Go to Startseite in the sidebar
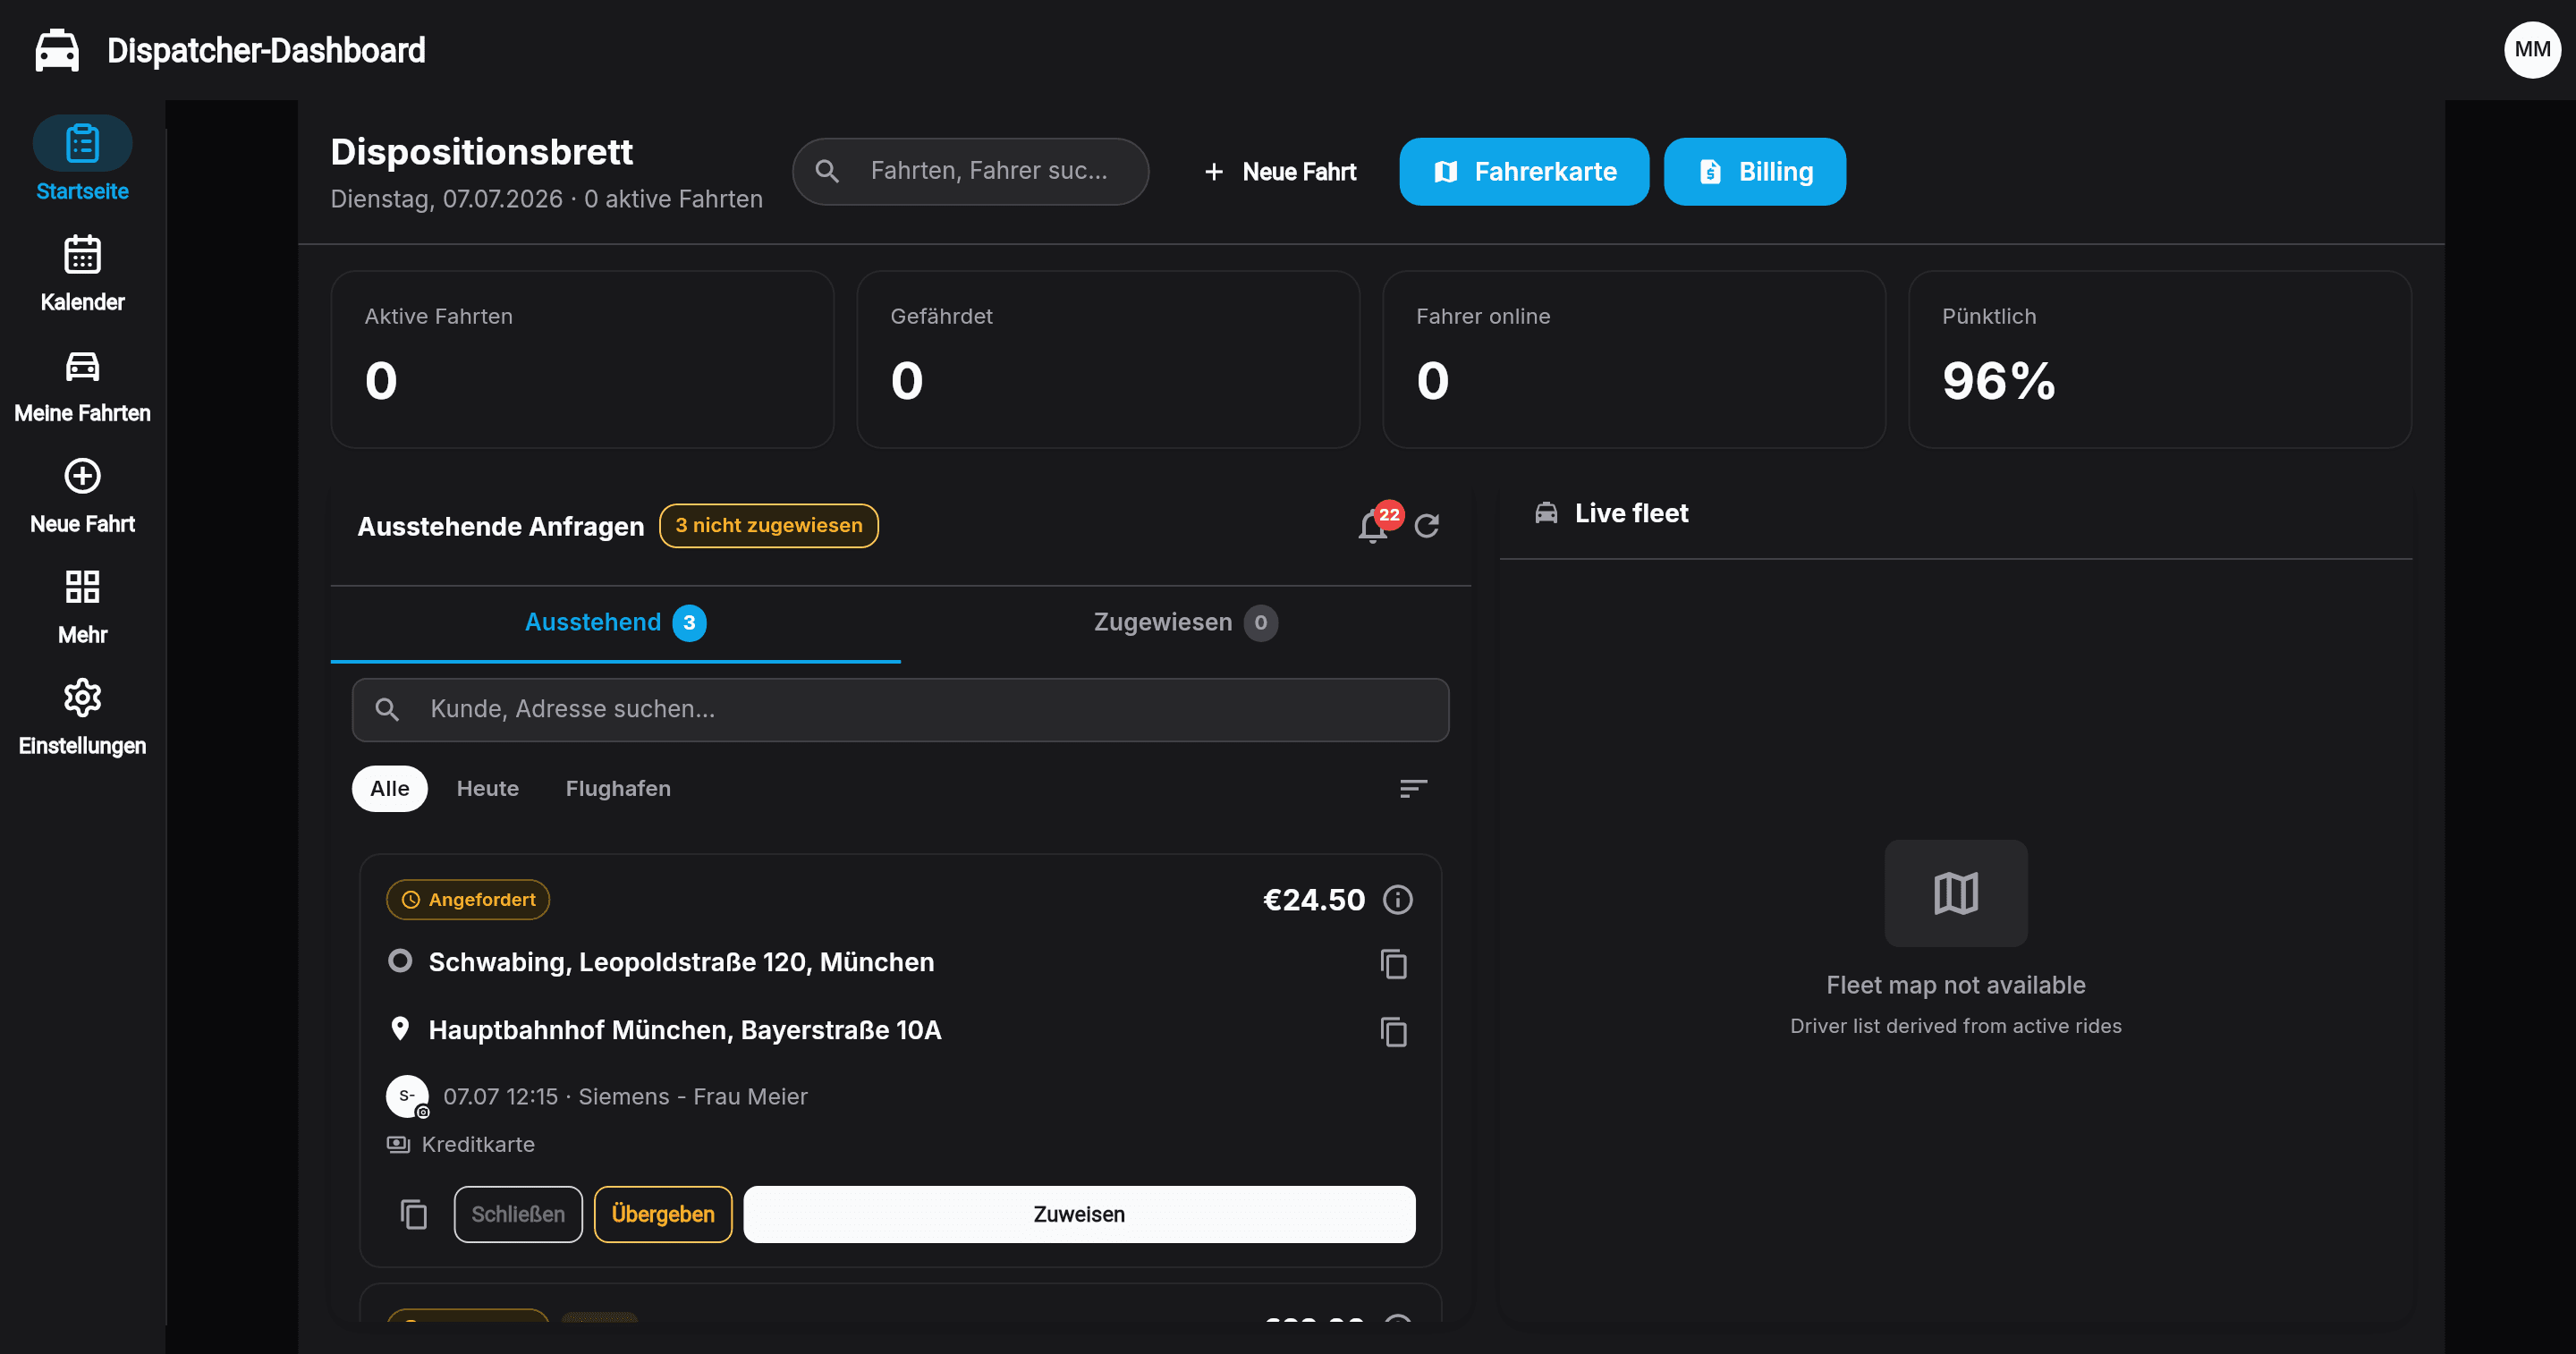The width and height of the screenshot is (2576, 1354). [x=82, y=160]
